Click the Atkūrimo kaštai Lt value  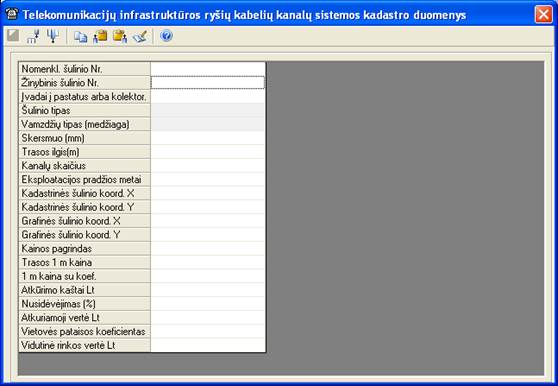(207, 290)
